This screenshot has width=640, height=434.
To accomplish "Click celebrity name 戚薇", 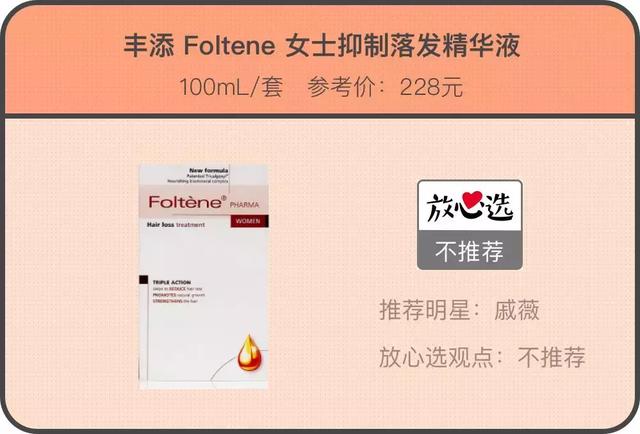I will click(517, 310).
